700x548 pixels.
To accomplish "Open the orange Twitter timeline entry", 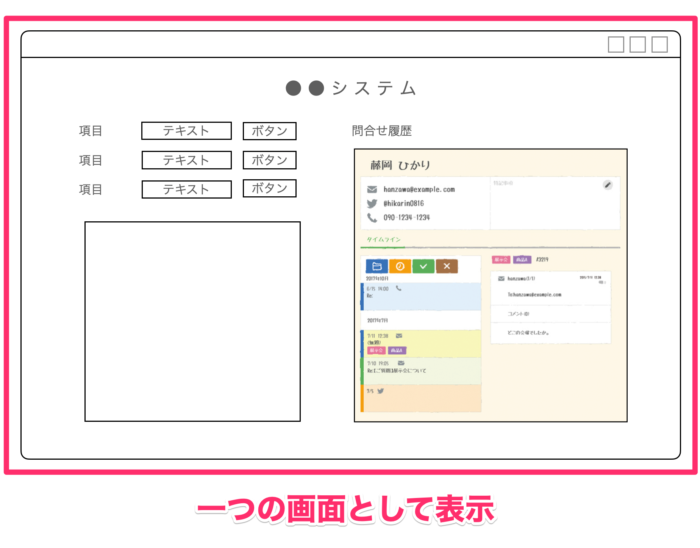I will pos(421,397).
